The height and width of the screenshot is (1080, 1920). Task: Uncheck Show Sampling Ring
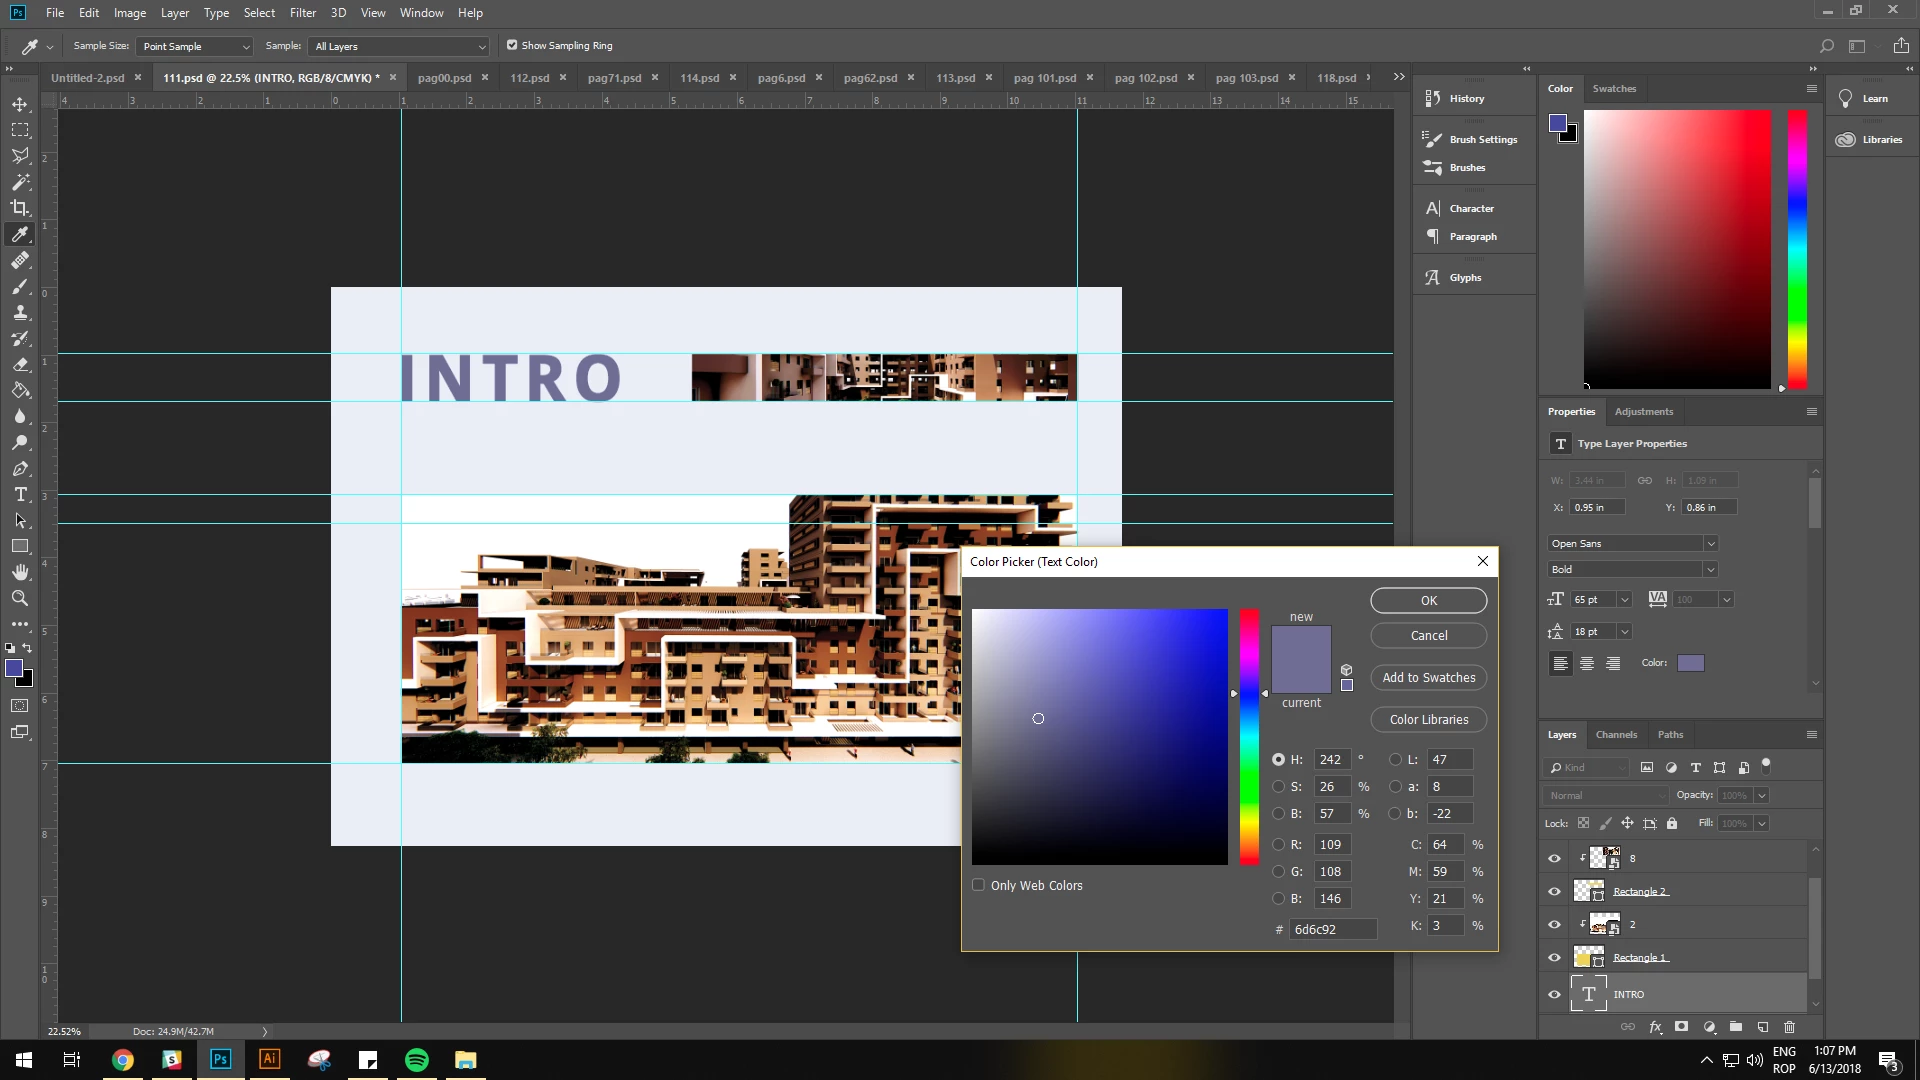[x=512, y=45]
